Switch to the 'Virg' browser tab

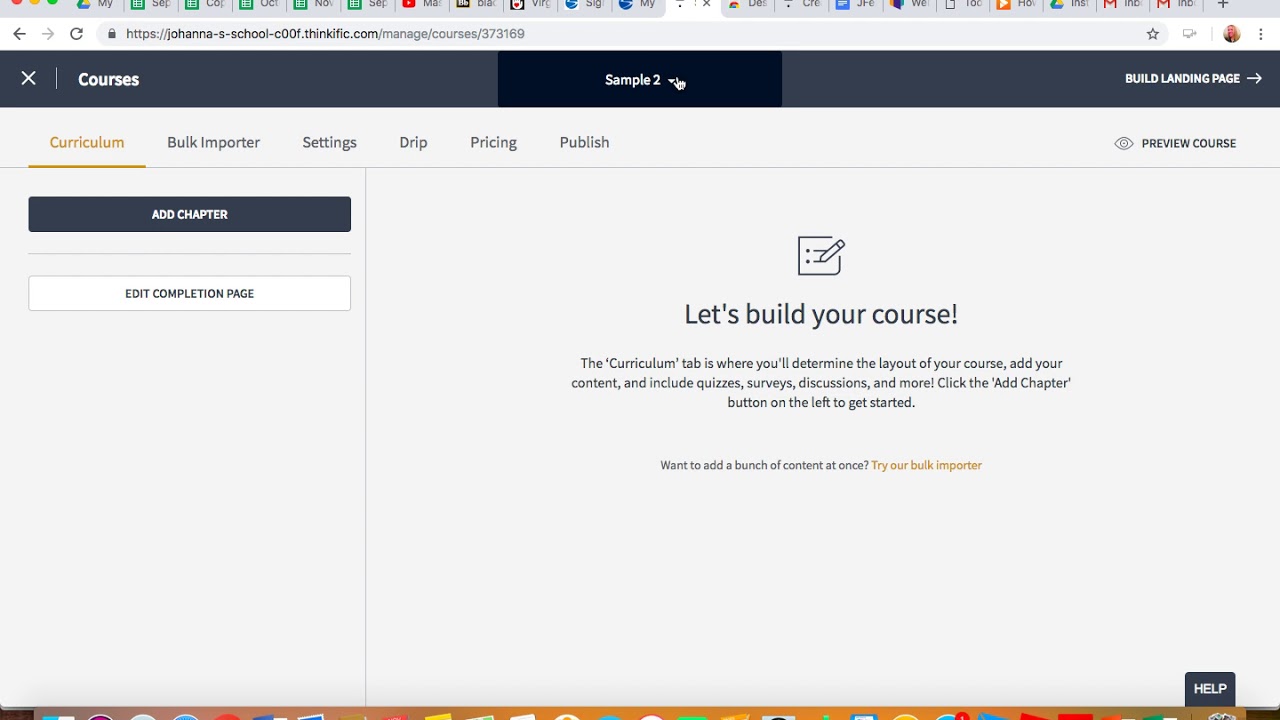tap(530, 4)
